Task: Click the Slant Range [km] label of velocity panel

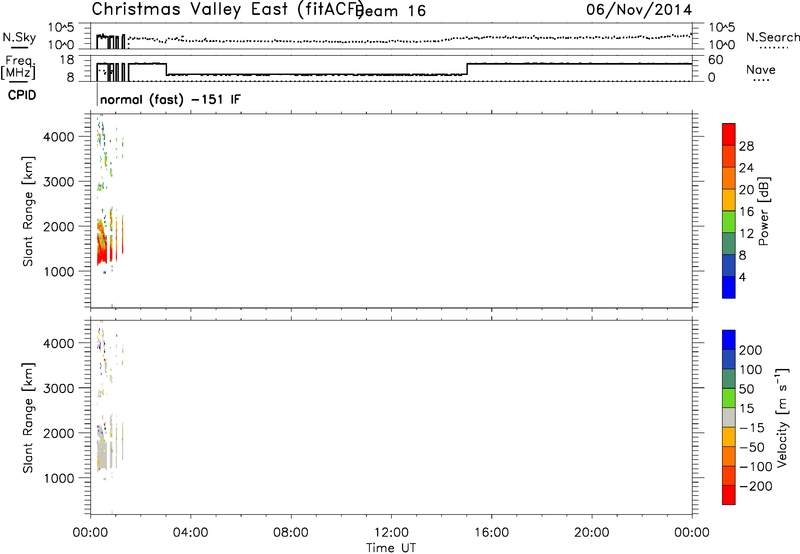Action: (x=28, y=418)
